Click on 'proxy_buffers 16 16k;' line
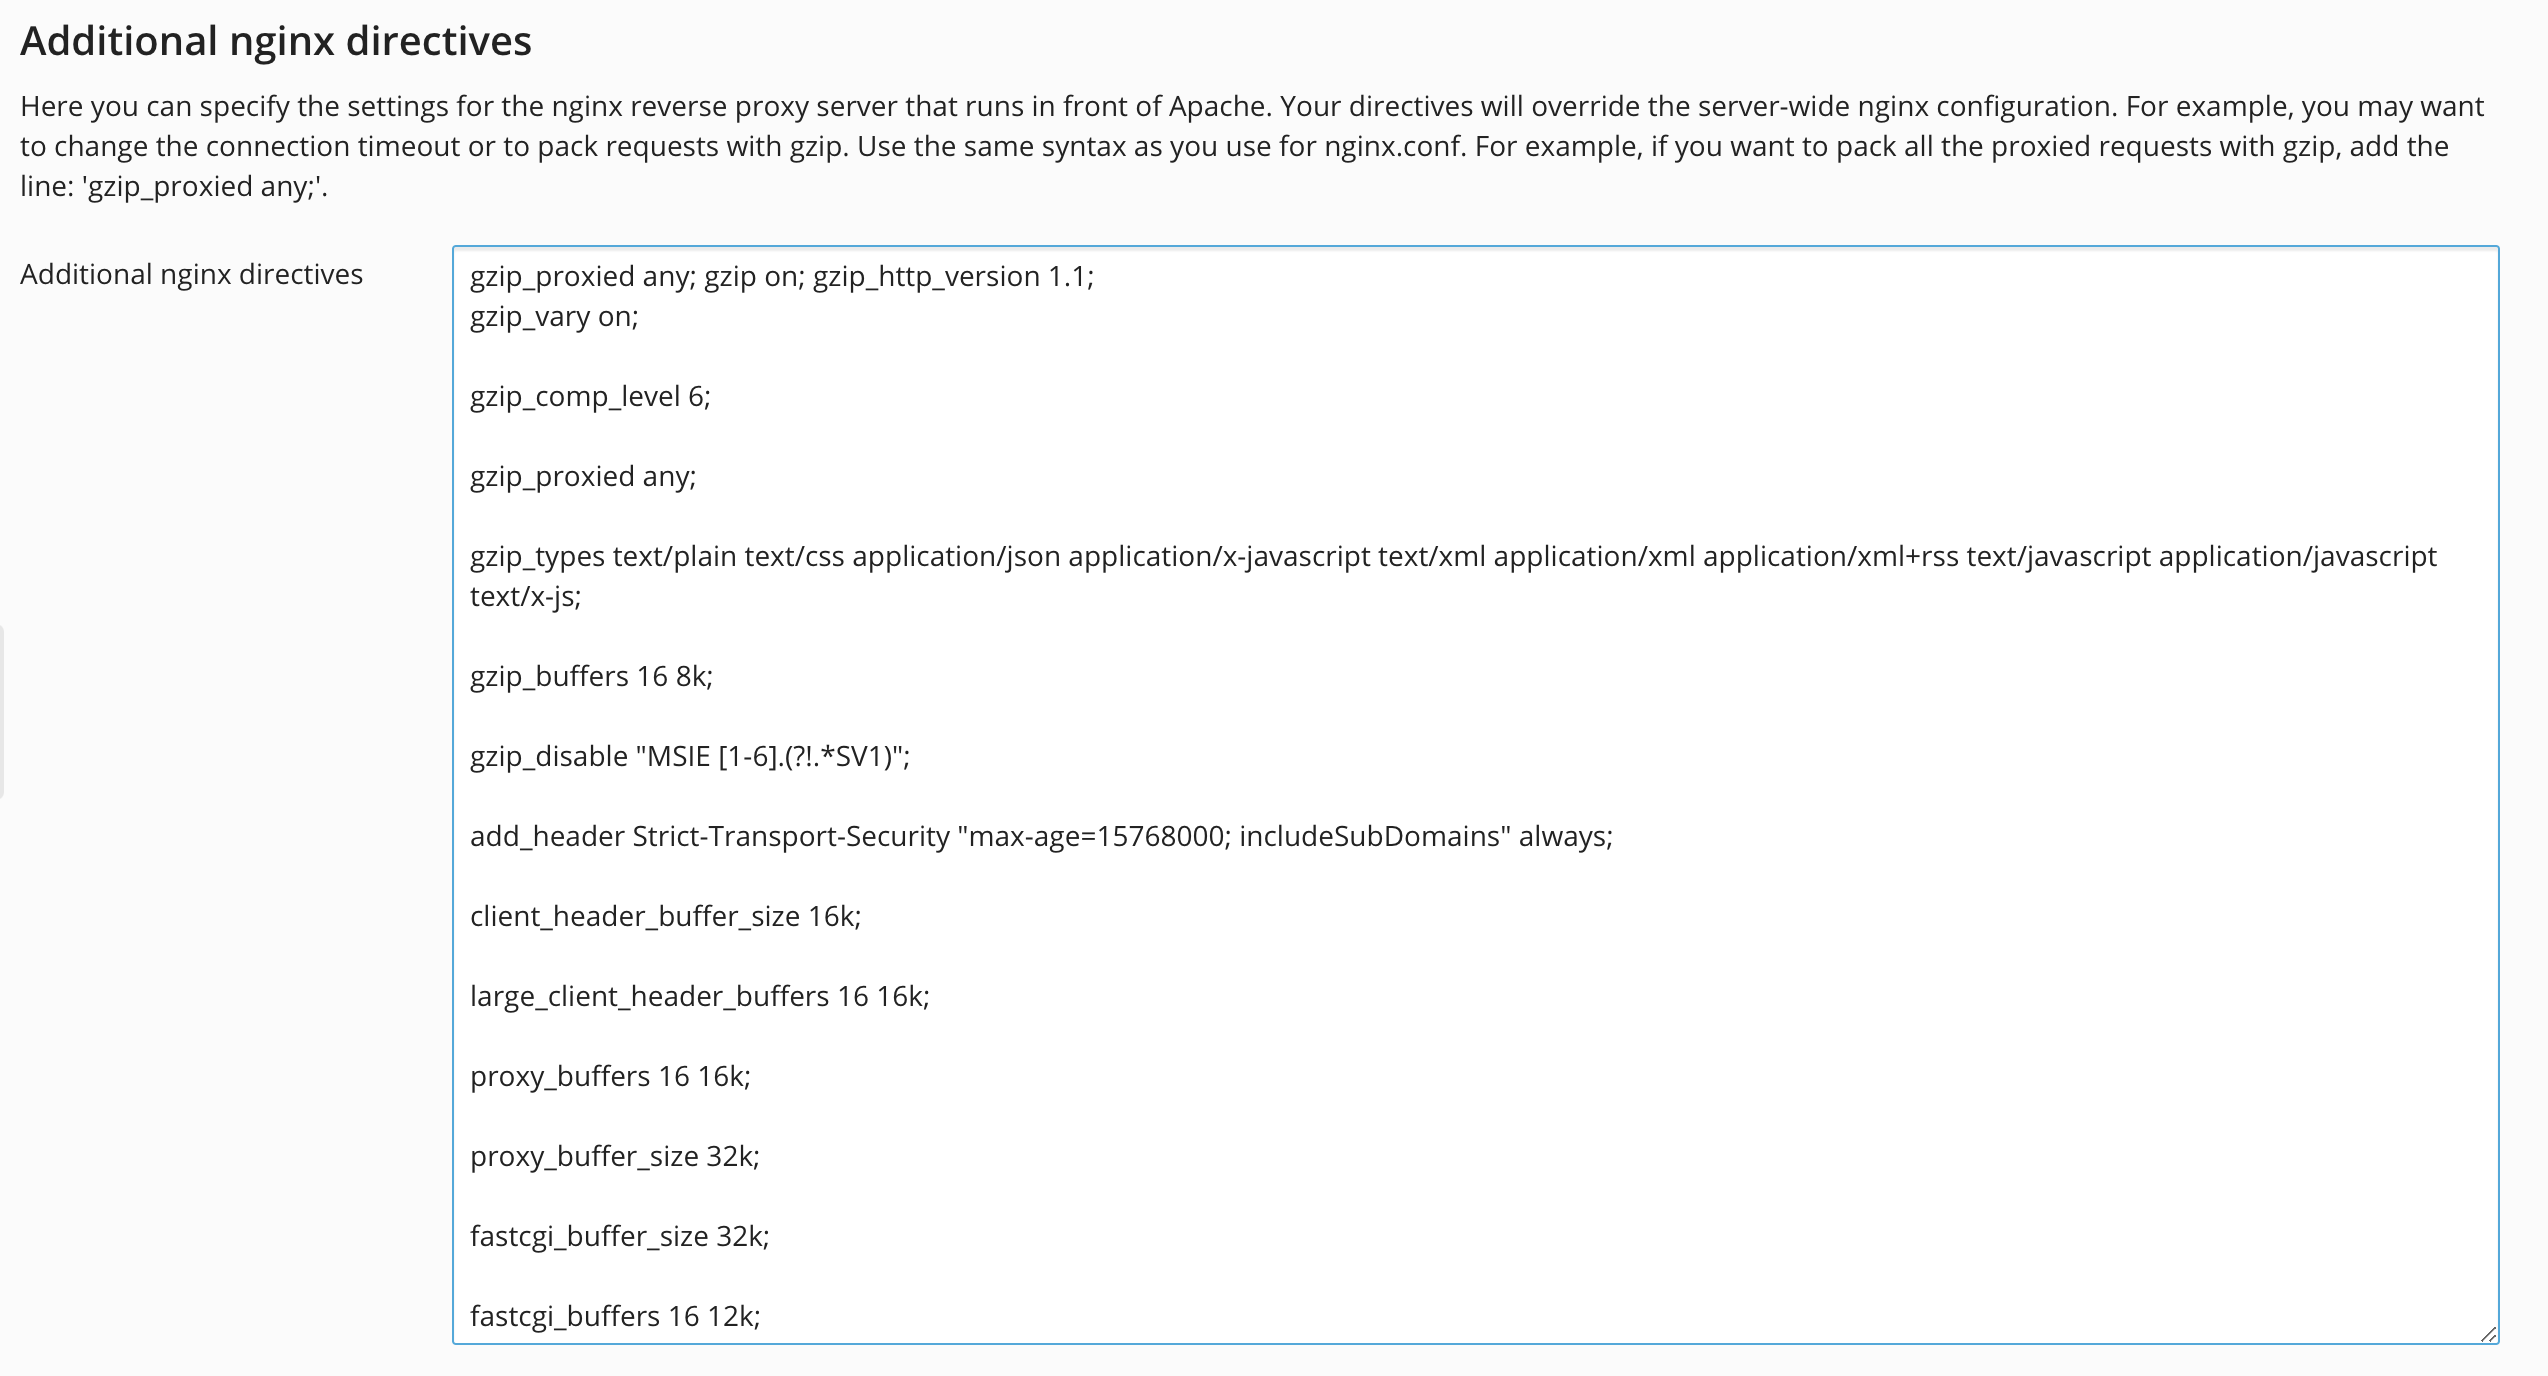 click(610, 1077)
